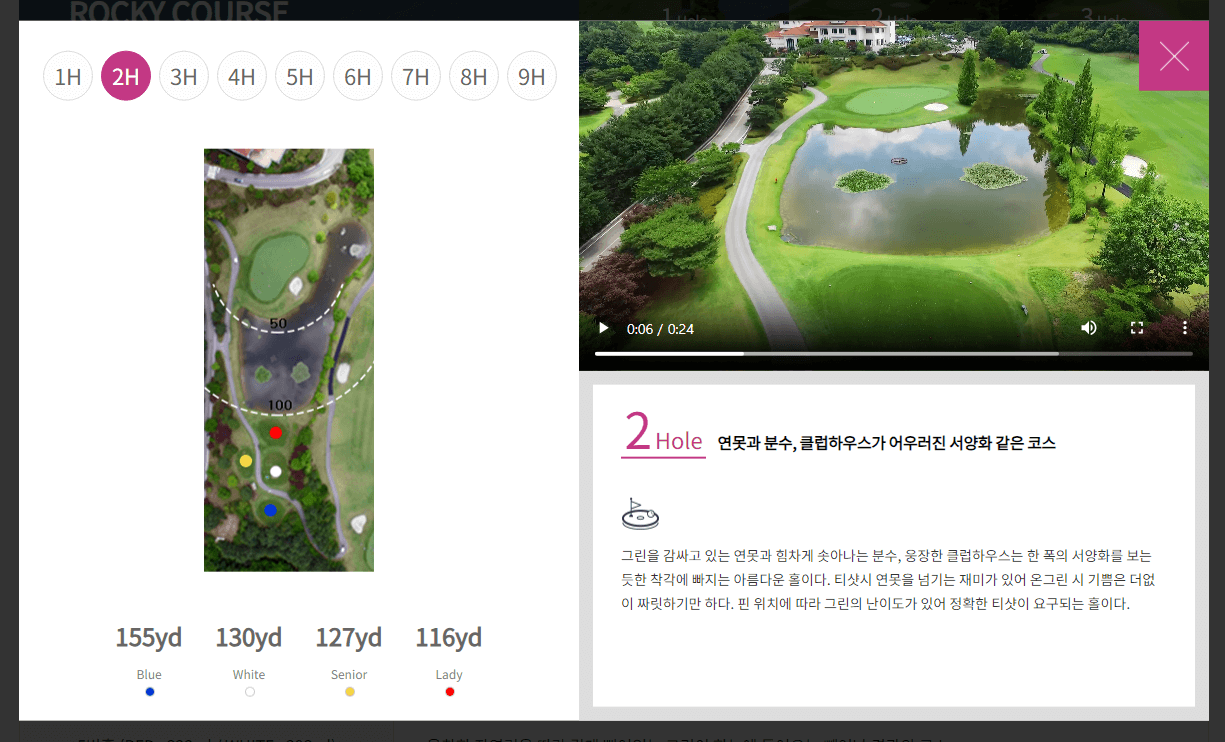This screenshot has height=742, width=1225.
Task: Select the Lady tee red marker dot
Action: point(449,691)
